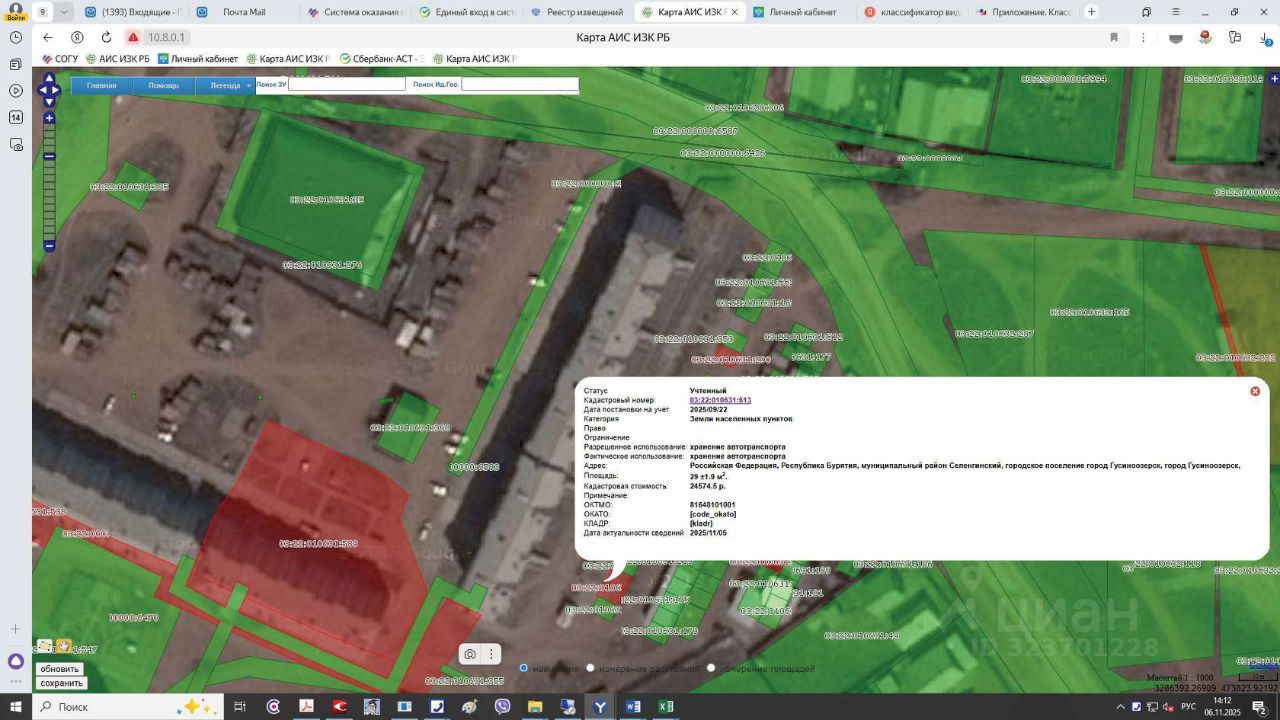Viewport: 1280px width, 720px height.
Task: Click the Windows taskbar search box
Action: point(130,707)
